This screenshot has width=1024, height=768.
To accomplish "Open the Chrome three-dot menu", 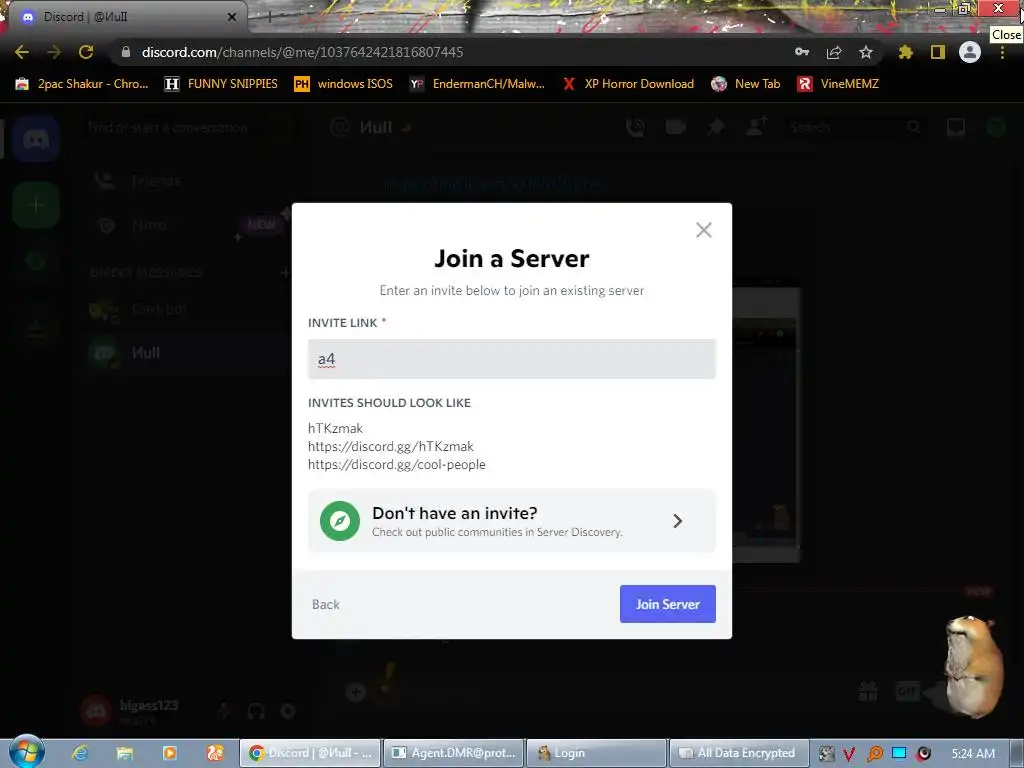I will click(x=1002, y=52).
